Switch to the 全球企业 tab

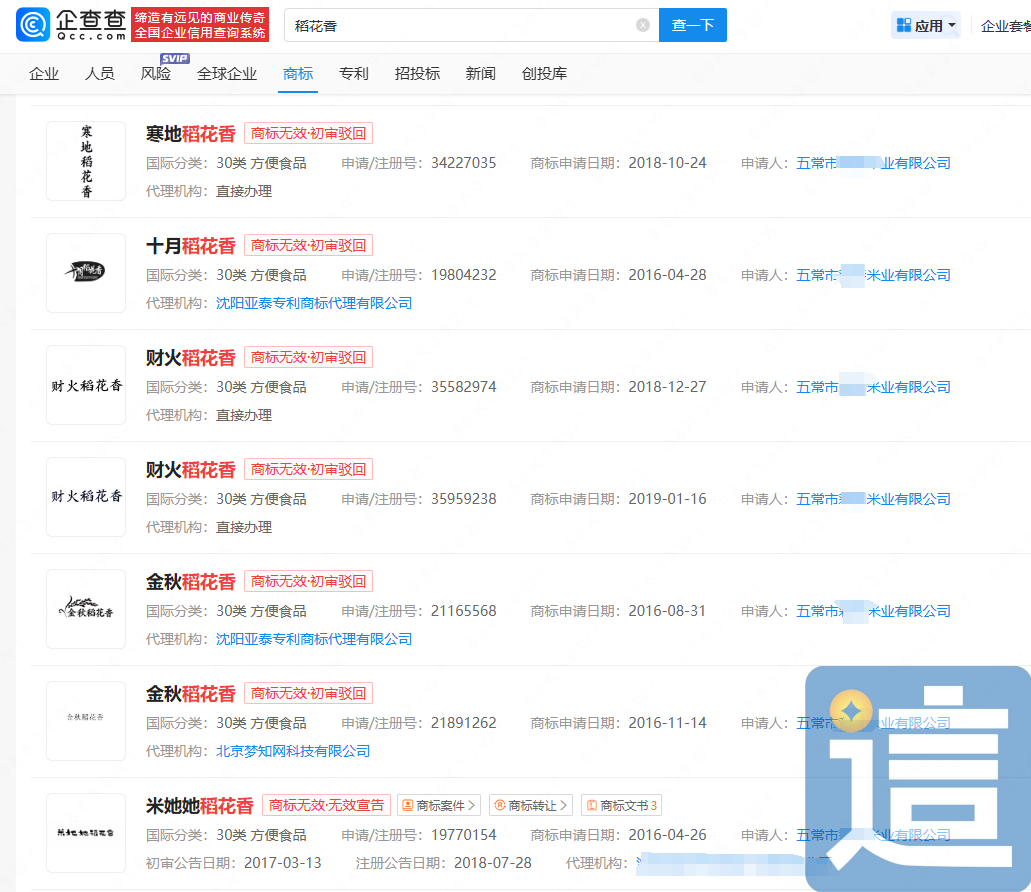pyautogui.click(x=227, y=74)
